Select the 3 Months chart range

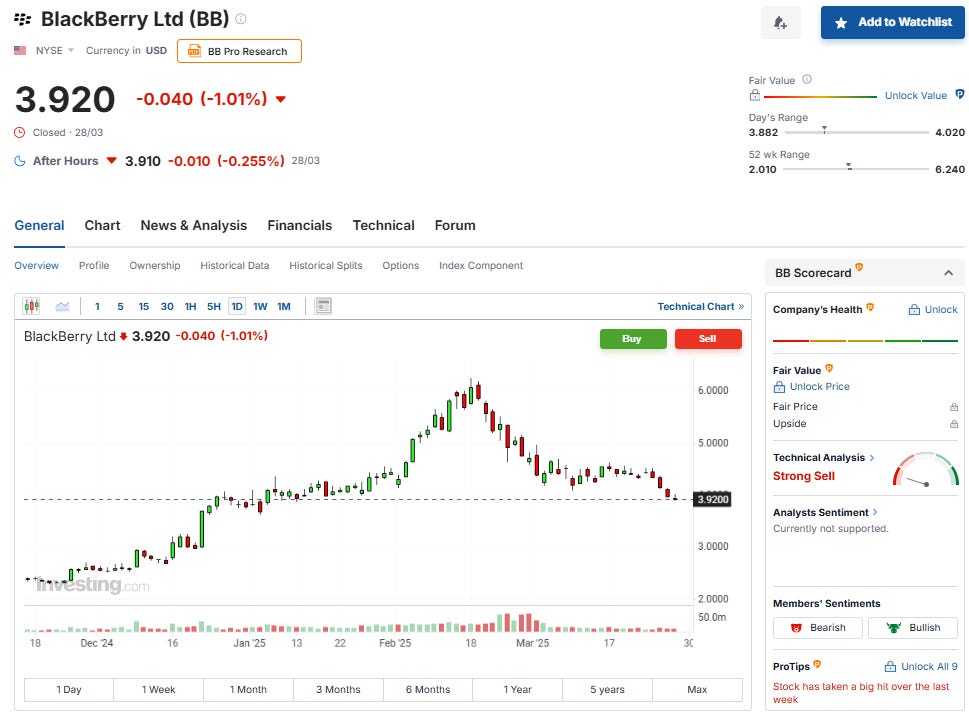[338, 689]
